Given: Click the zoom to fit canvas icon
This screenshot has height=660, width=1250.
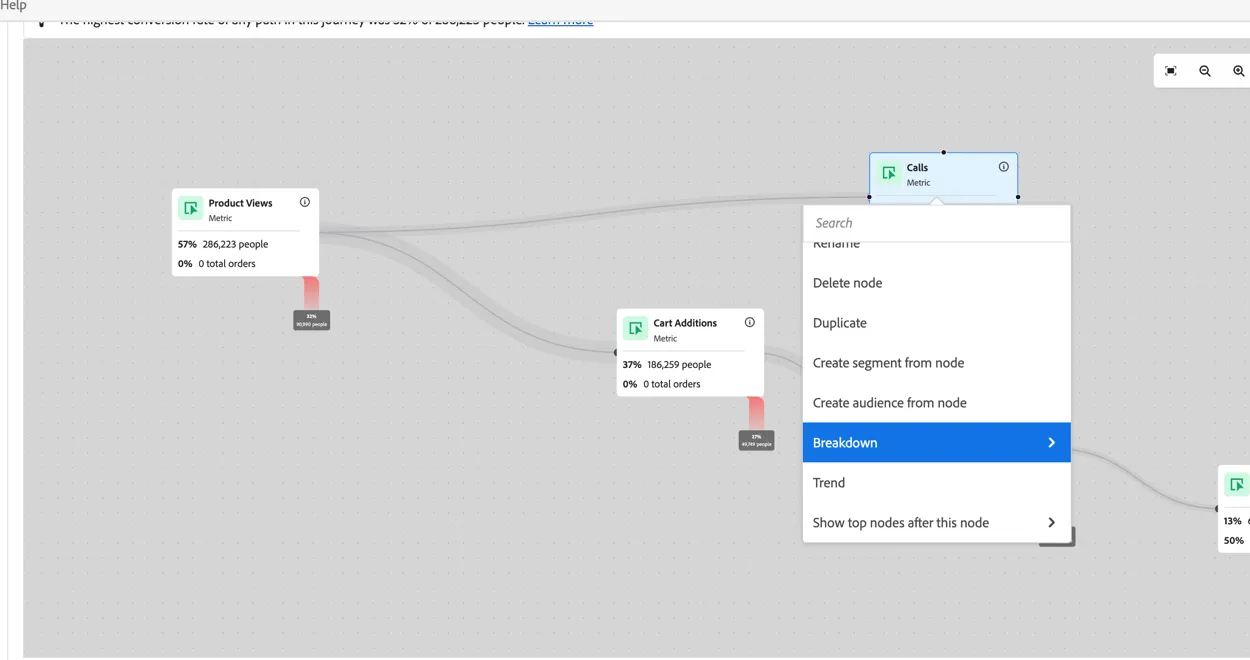Looking at the screenshot, I should (x=1171, y=71).
